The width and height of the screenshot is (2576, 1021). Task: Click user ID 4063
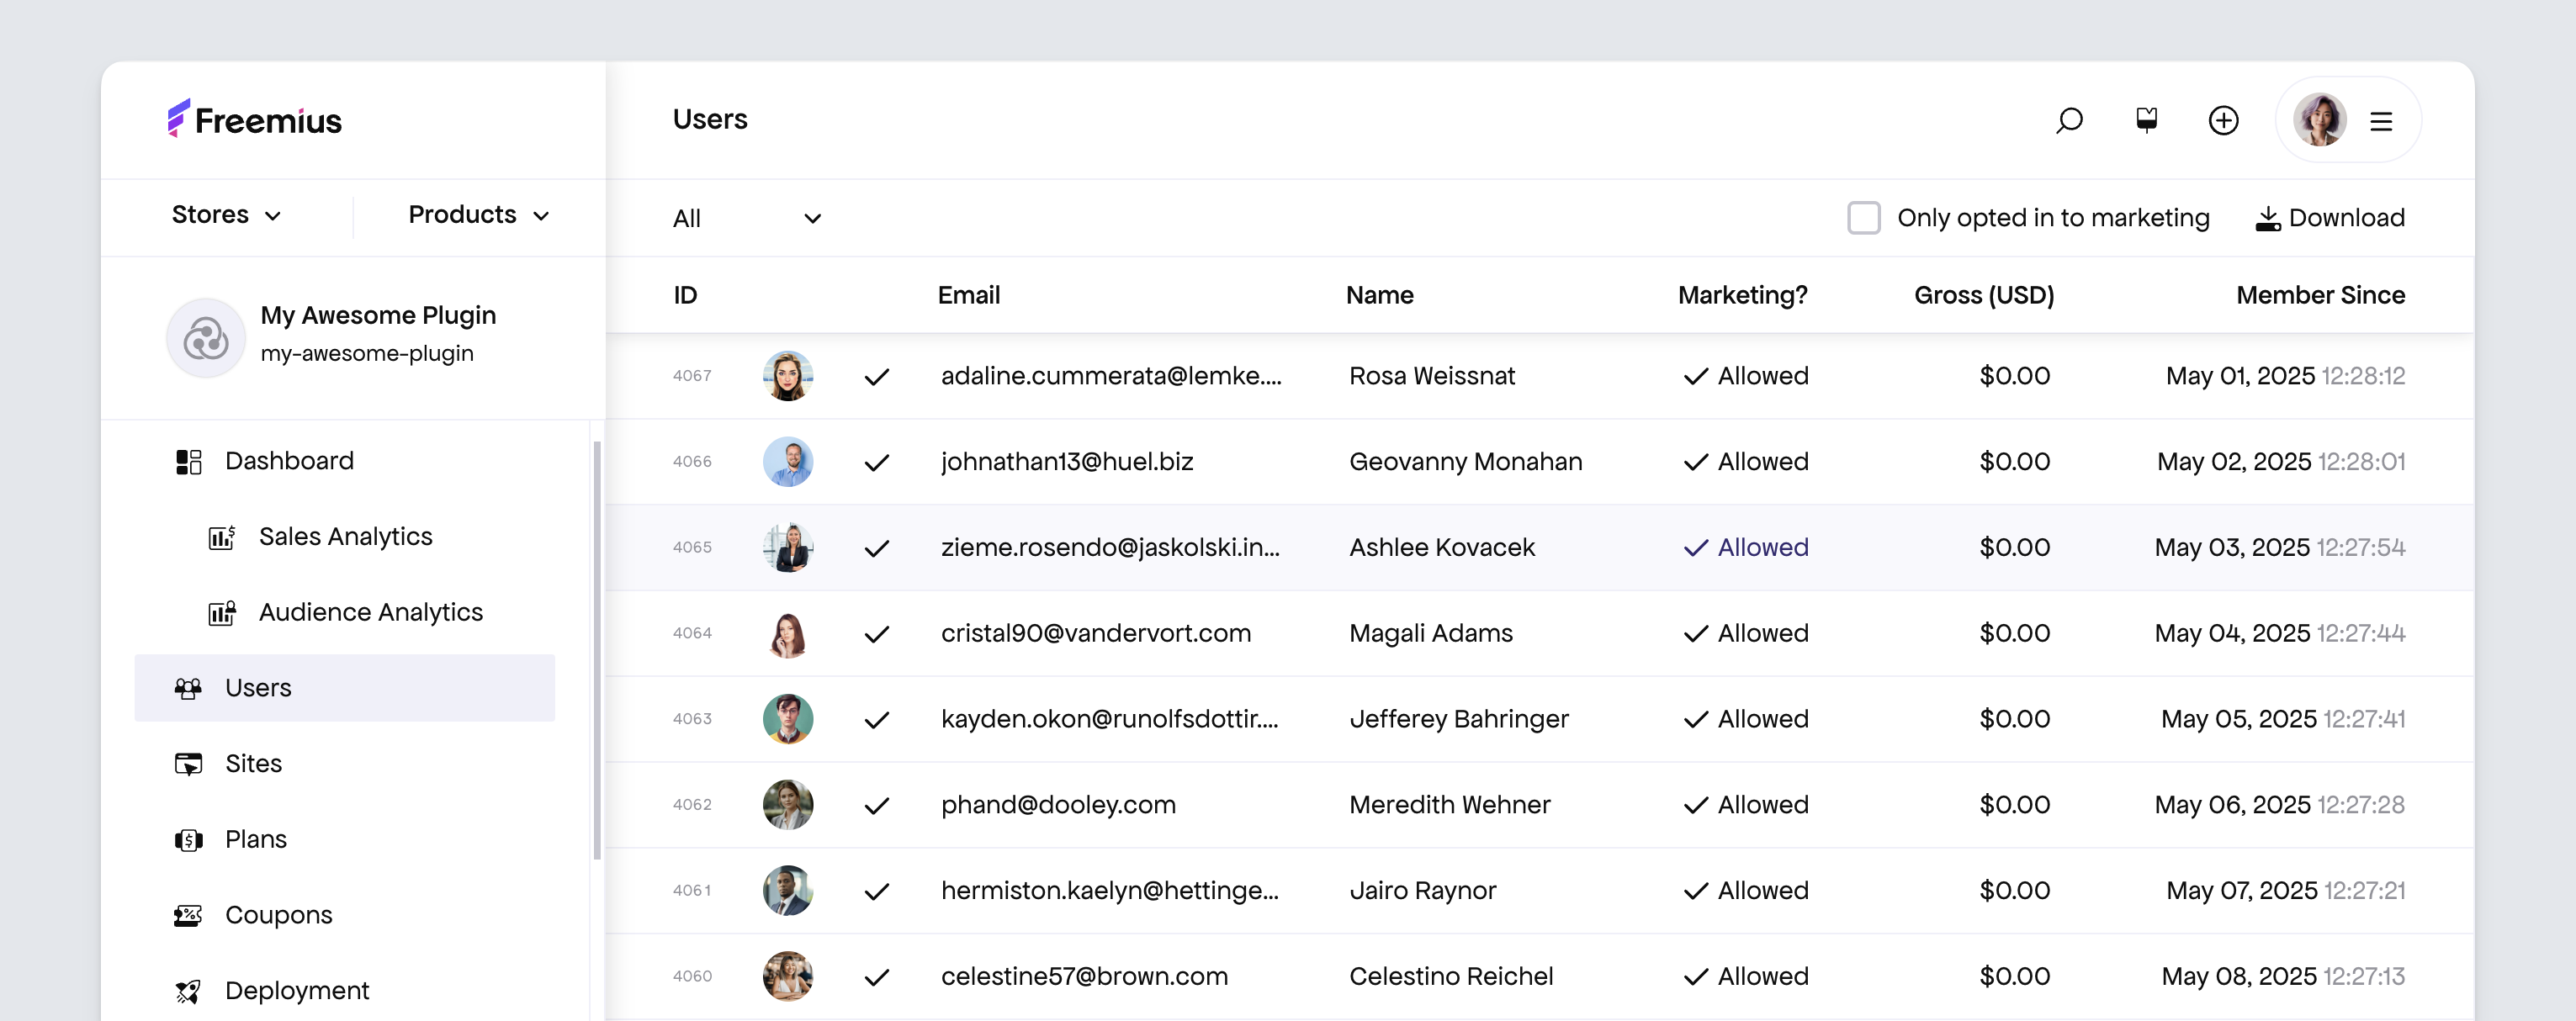coord(692,719)
